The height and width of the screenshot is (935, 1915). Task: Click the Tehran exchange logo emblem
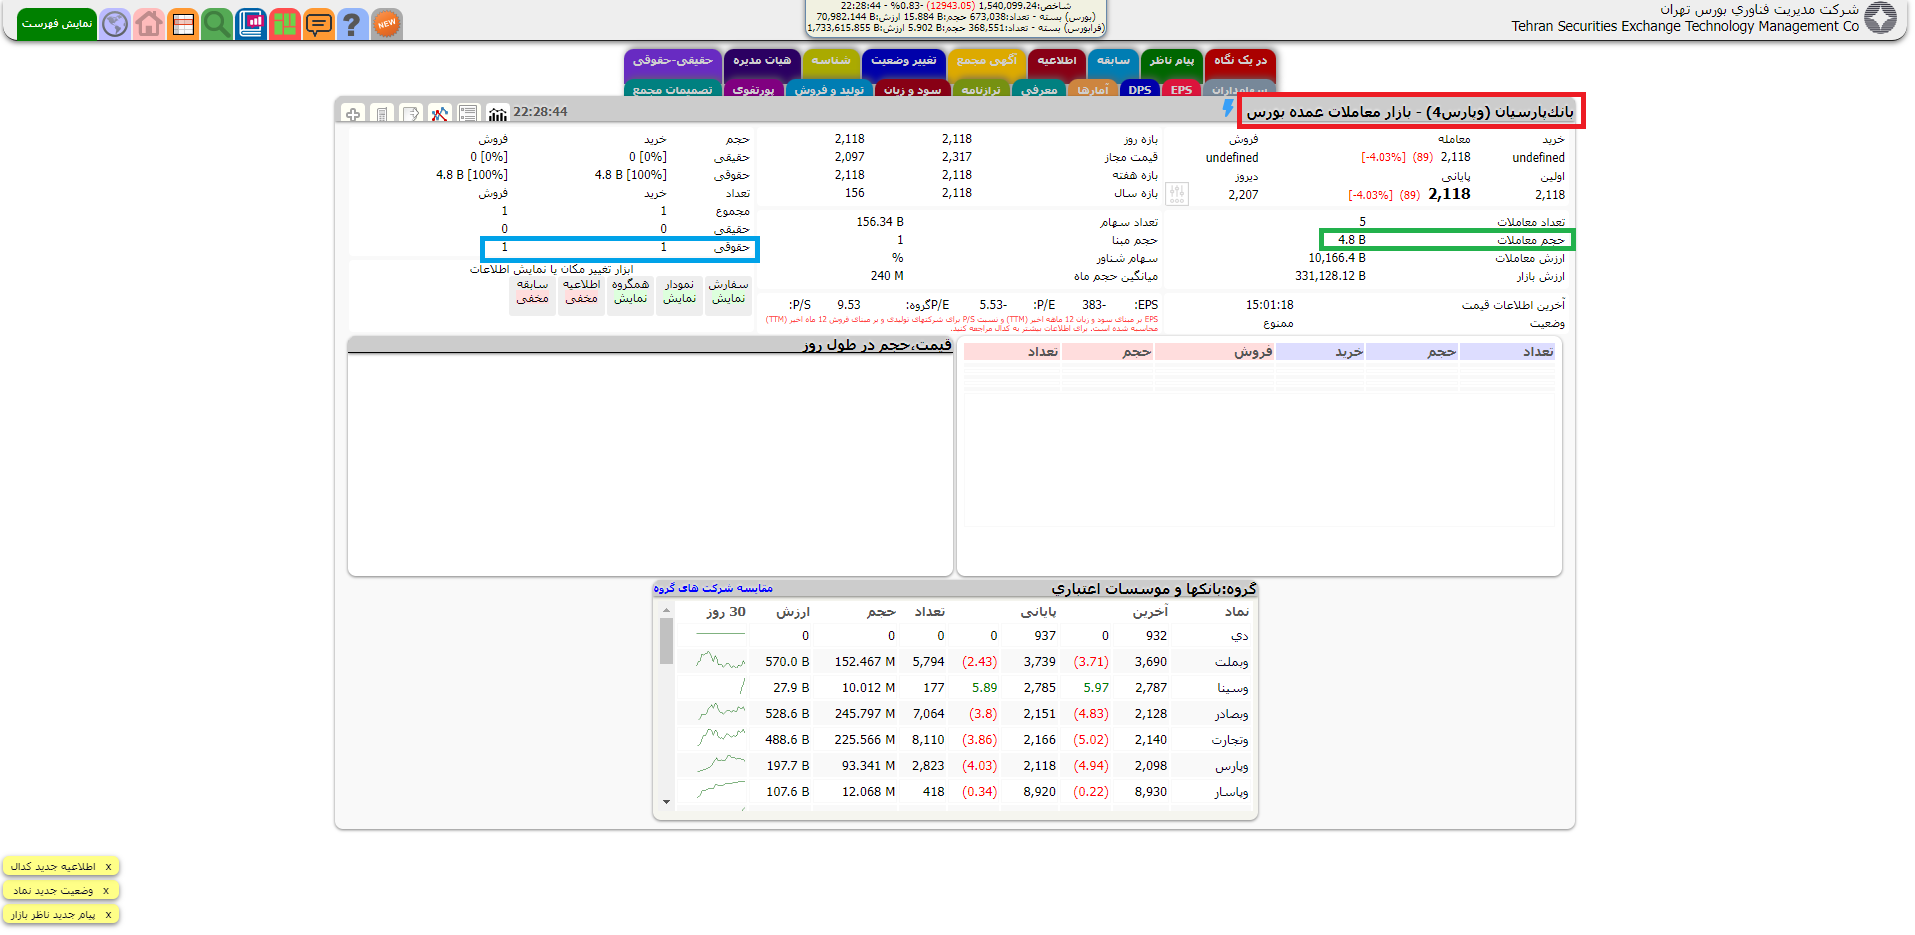[1881, 18]
